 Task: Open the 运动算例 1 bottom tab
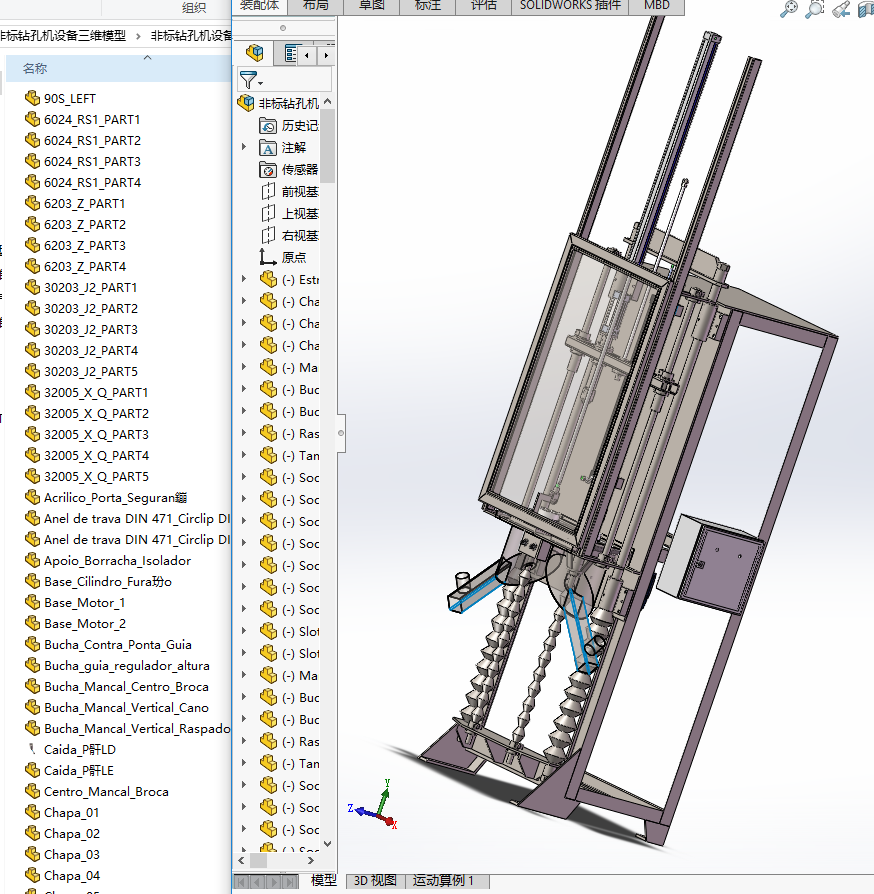point(443,881)
